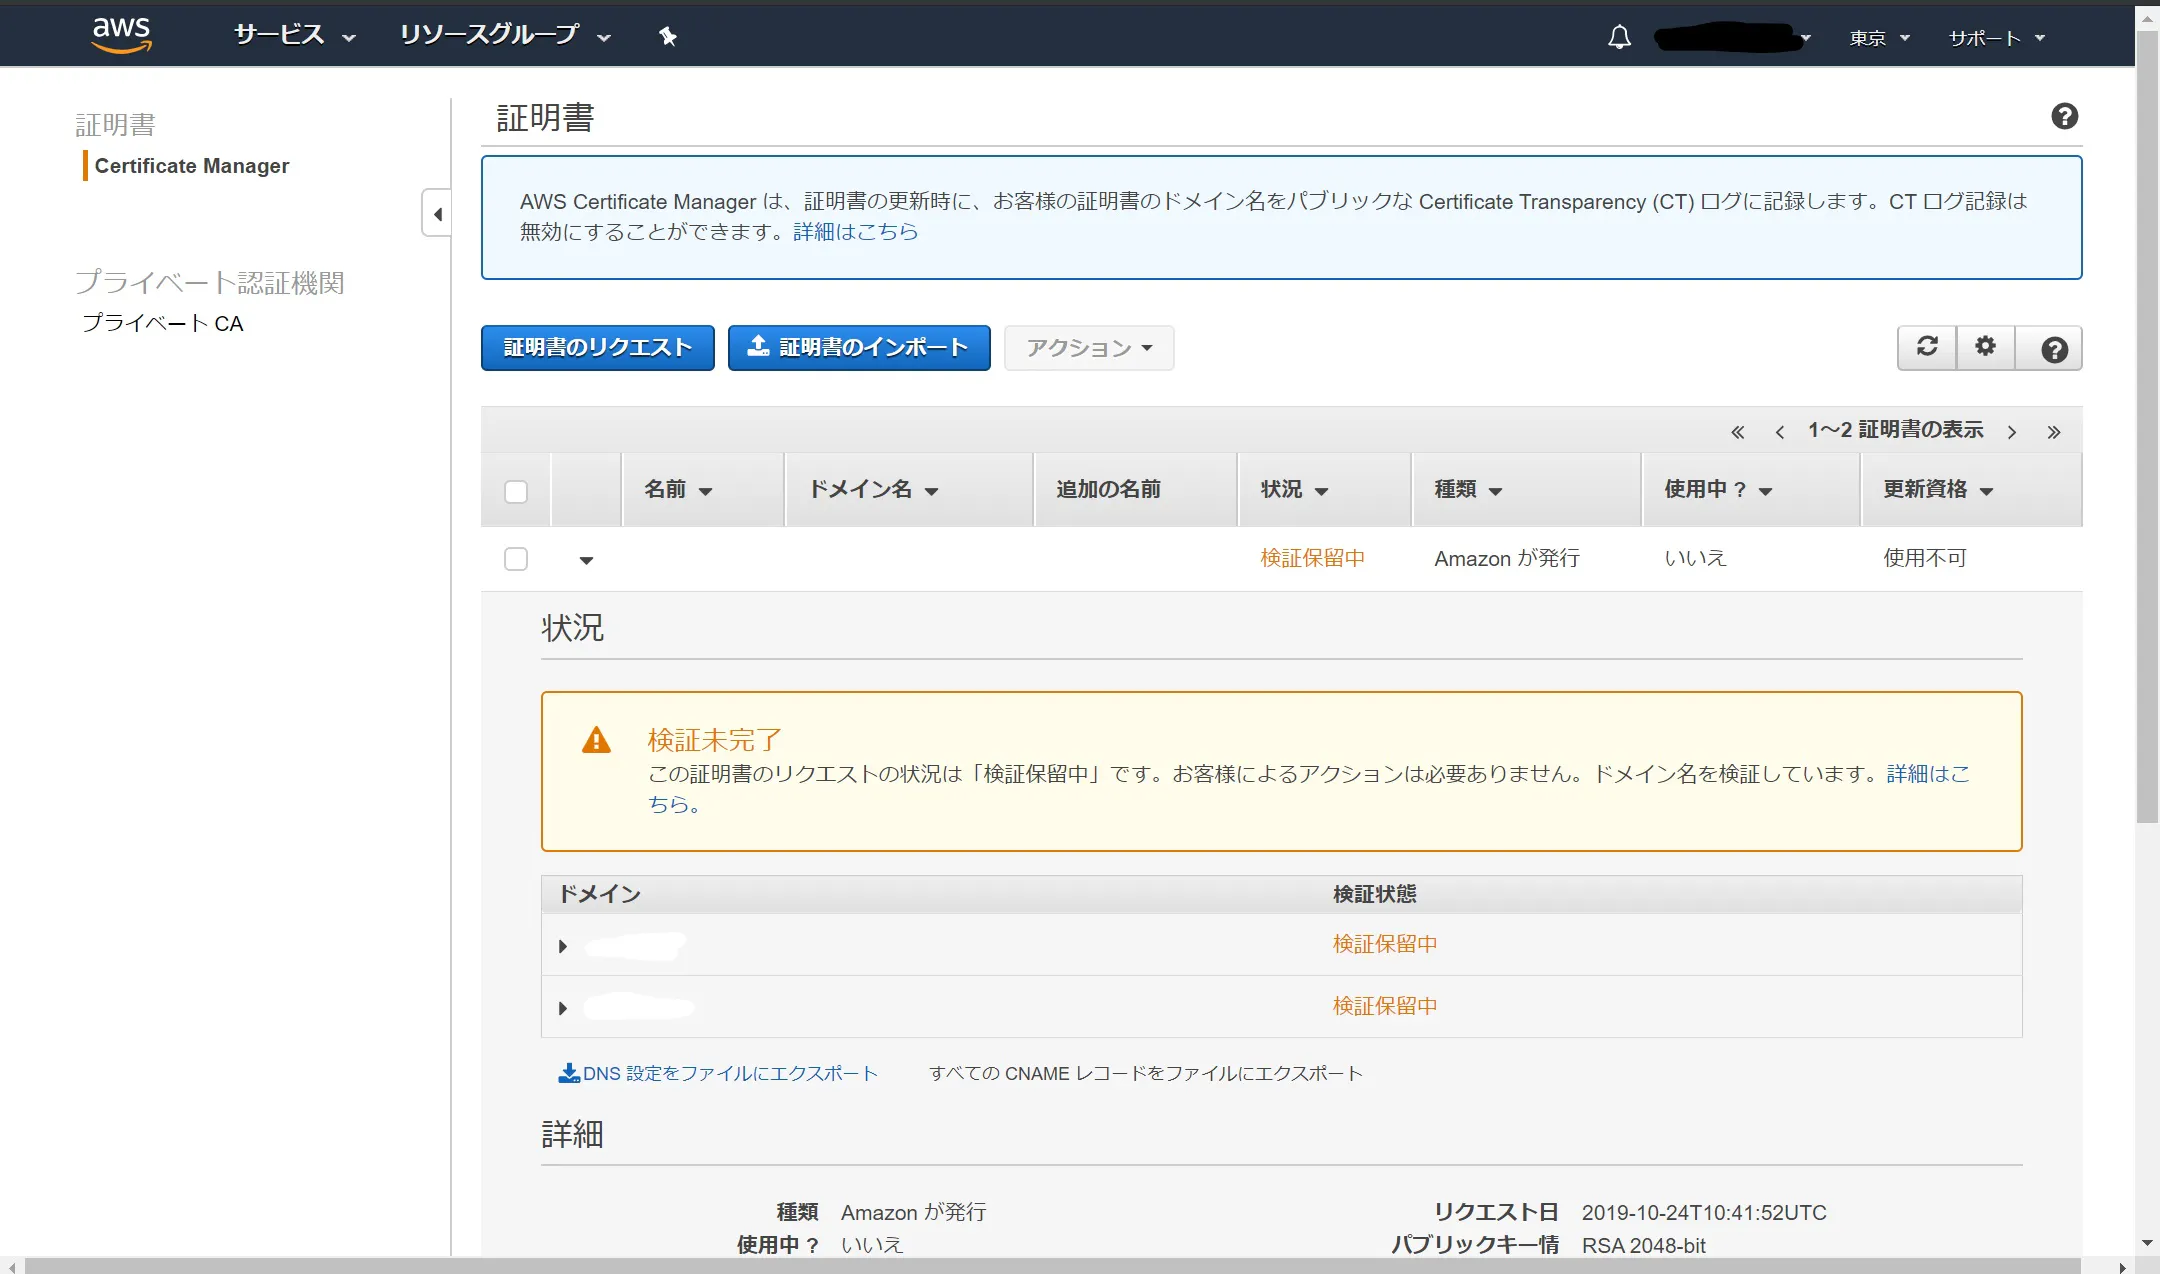Click the RSA 2048-bit key value

(1644, 1246)
